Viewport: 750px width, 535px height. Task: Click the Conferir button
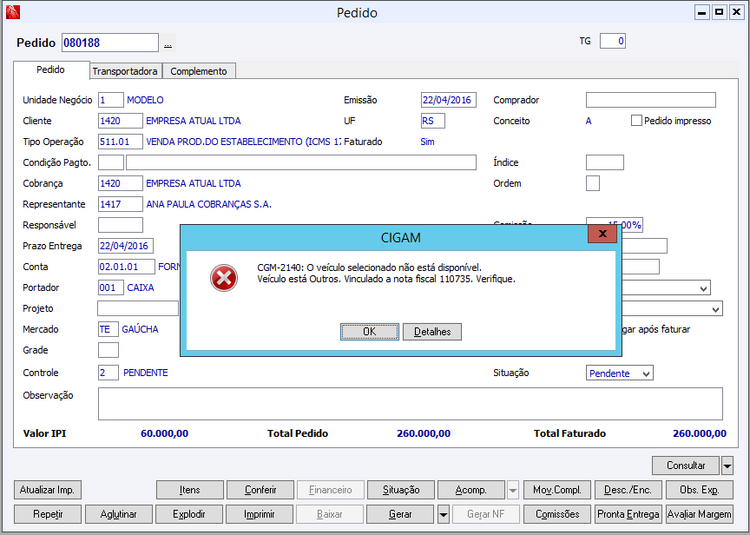260,490
